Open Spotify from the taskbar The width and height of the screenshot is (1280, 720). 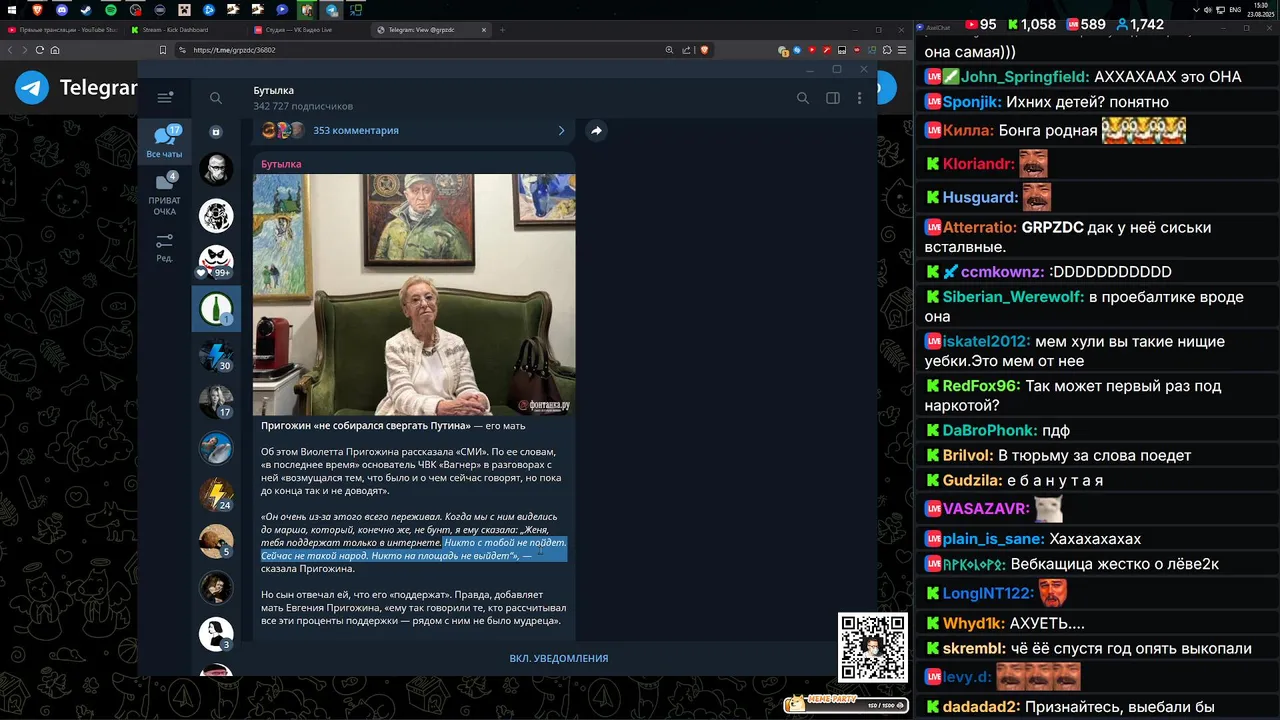click(110, 10)
